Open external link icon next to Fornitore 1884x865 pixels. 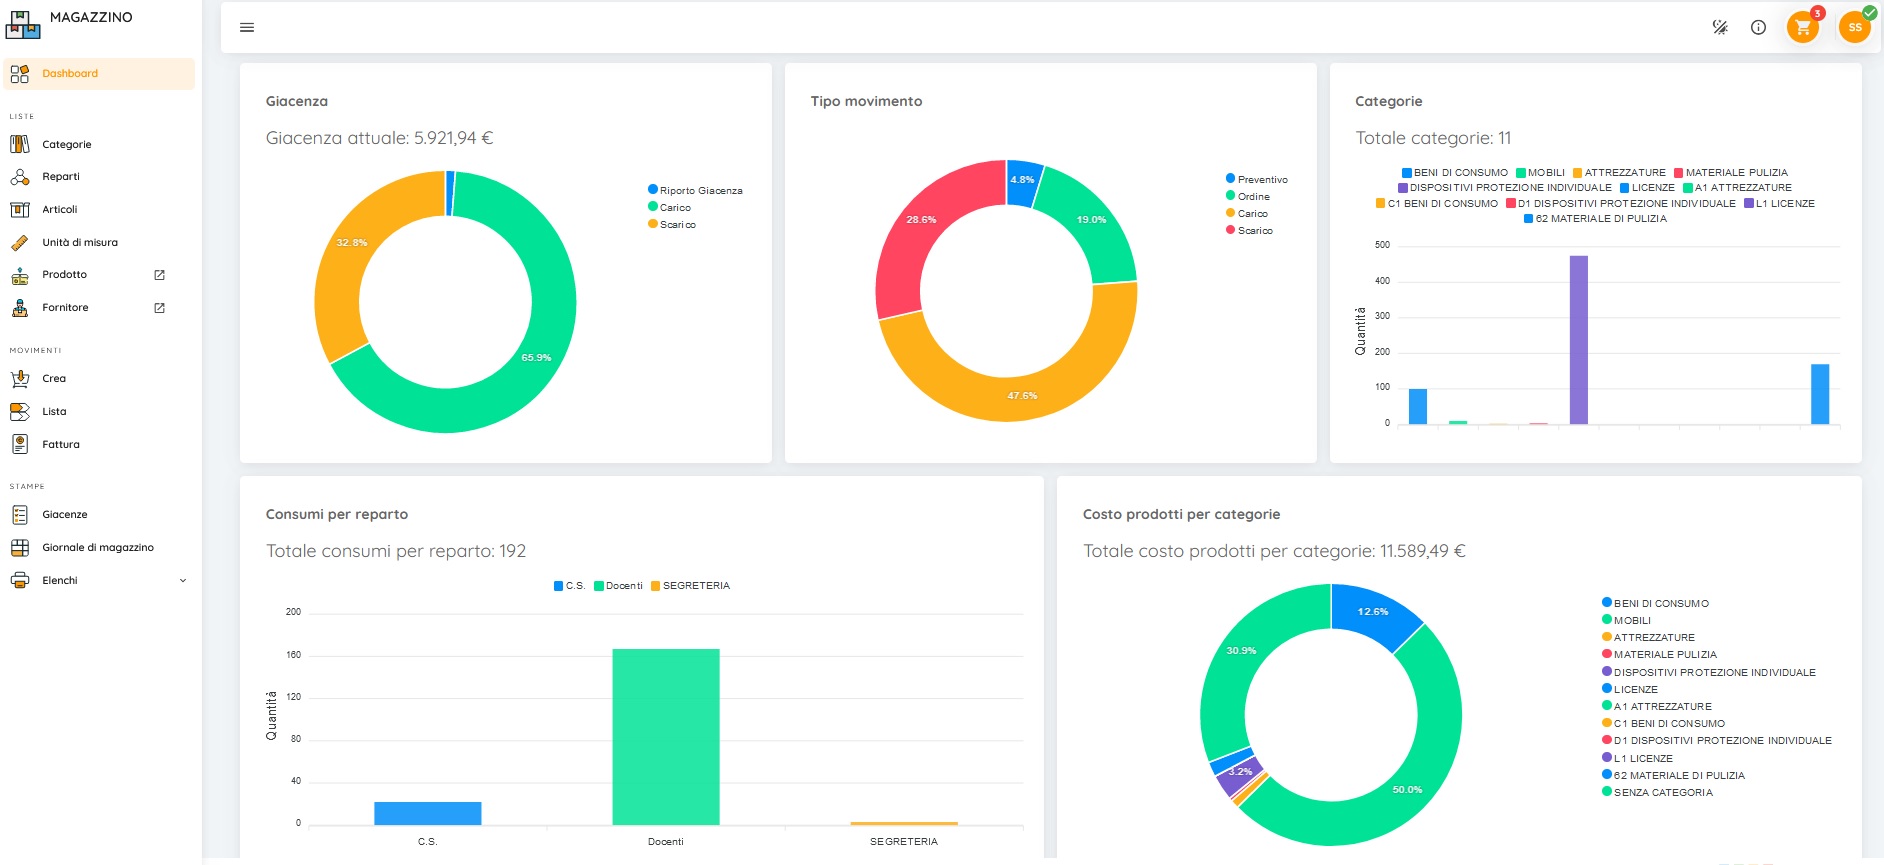click(x=159, y=308)
